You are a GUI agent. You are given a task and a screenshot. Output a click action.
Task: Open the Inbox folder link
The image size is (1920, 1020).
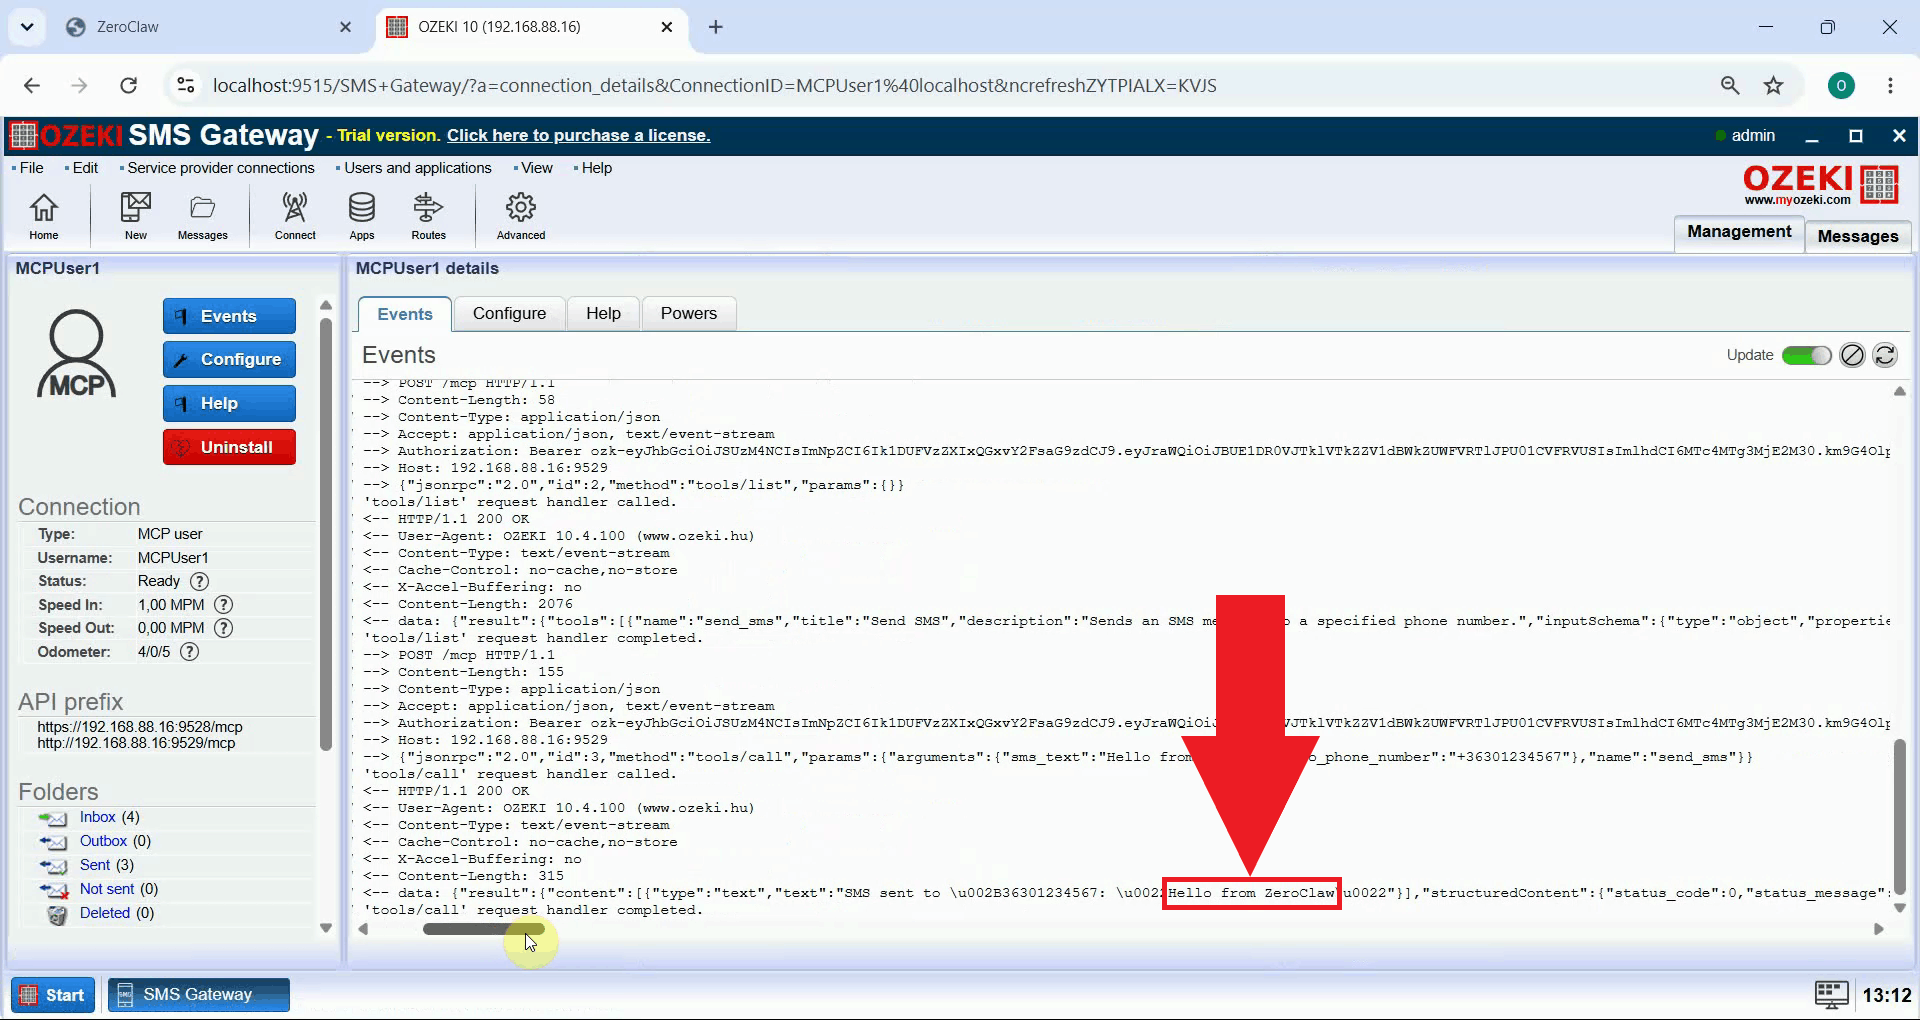tap(98, 817)
